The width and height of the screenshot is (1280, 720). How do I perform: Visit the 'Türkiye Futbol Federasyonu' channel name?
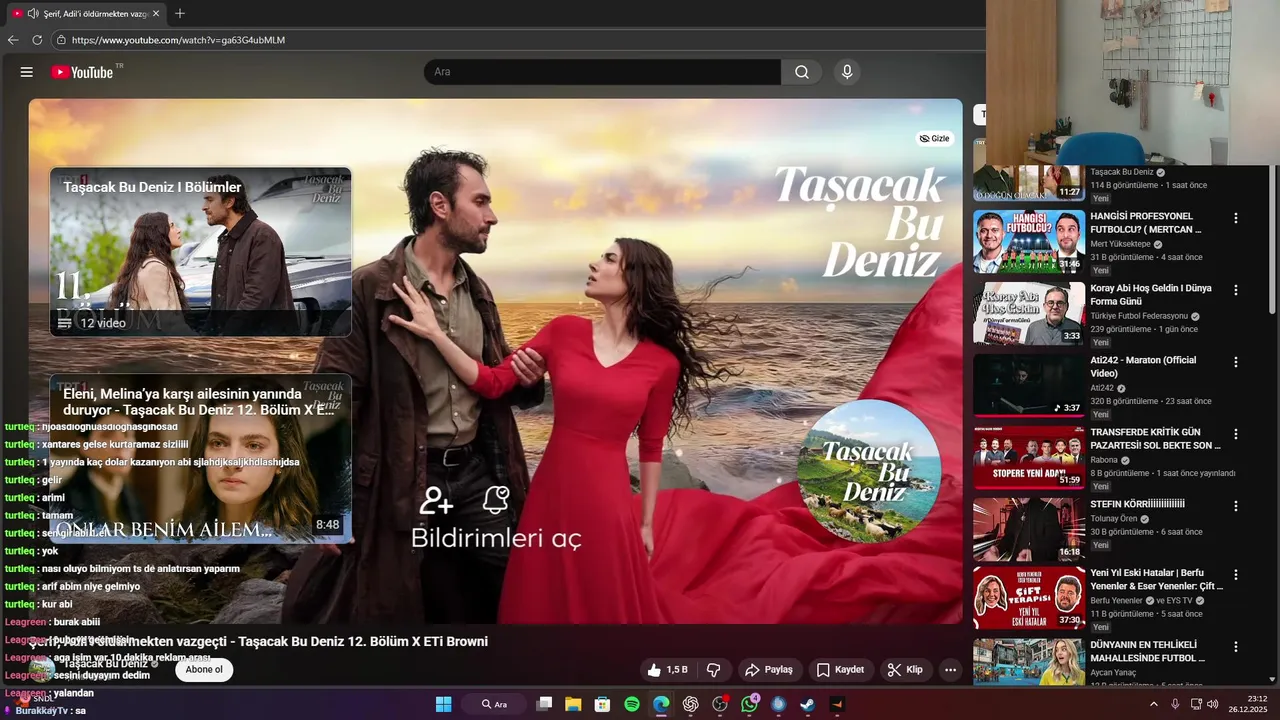pyautogui.click(x=1138, y=316)
